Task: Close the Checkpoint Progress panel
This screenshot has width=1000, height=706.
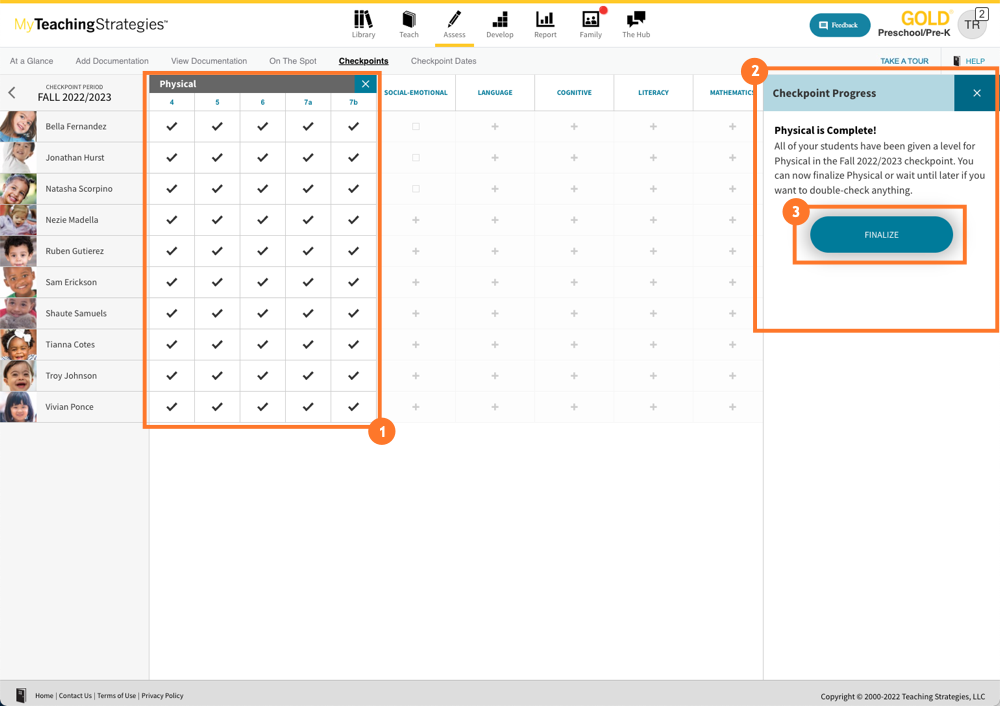Action: tap(976, 93)
